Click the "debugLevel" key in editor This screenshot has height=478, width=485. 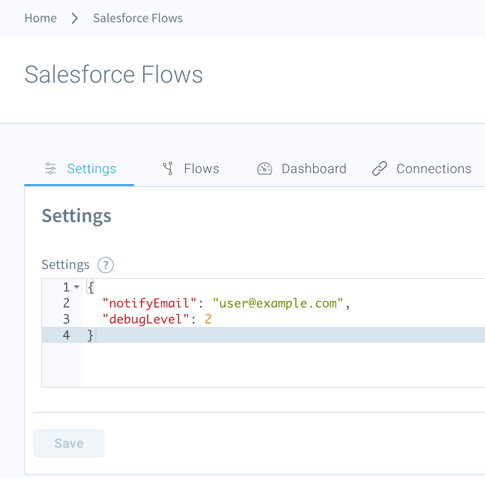(146, 319)
